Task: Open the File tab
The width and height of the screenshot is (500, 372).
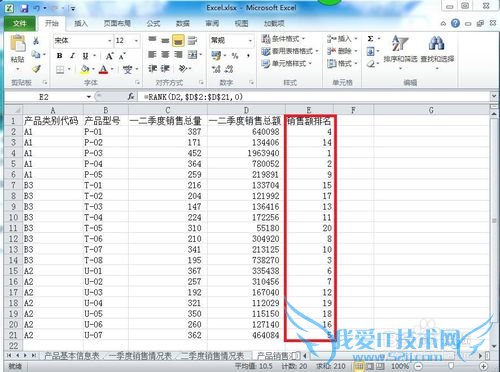Action: 20,23
